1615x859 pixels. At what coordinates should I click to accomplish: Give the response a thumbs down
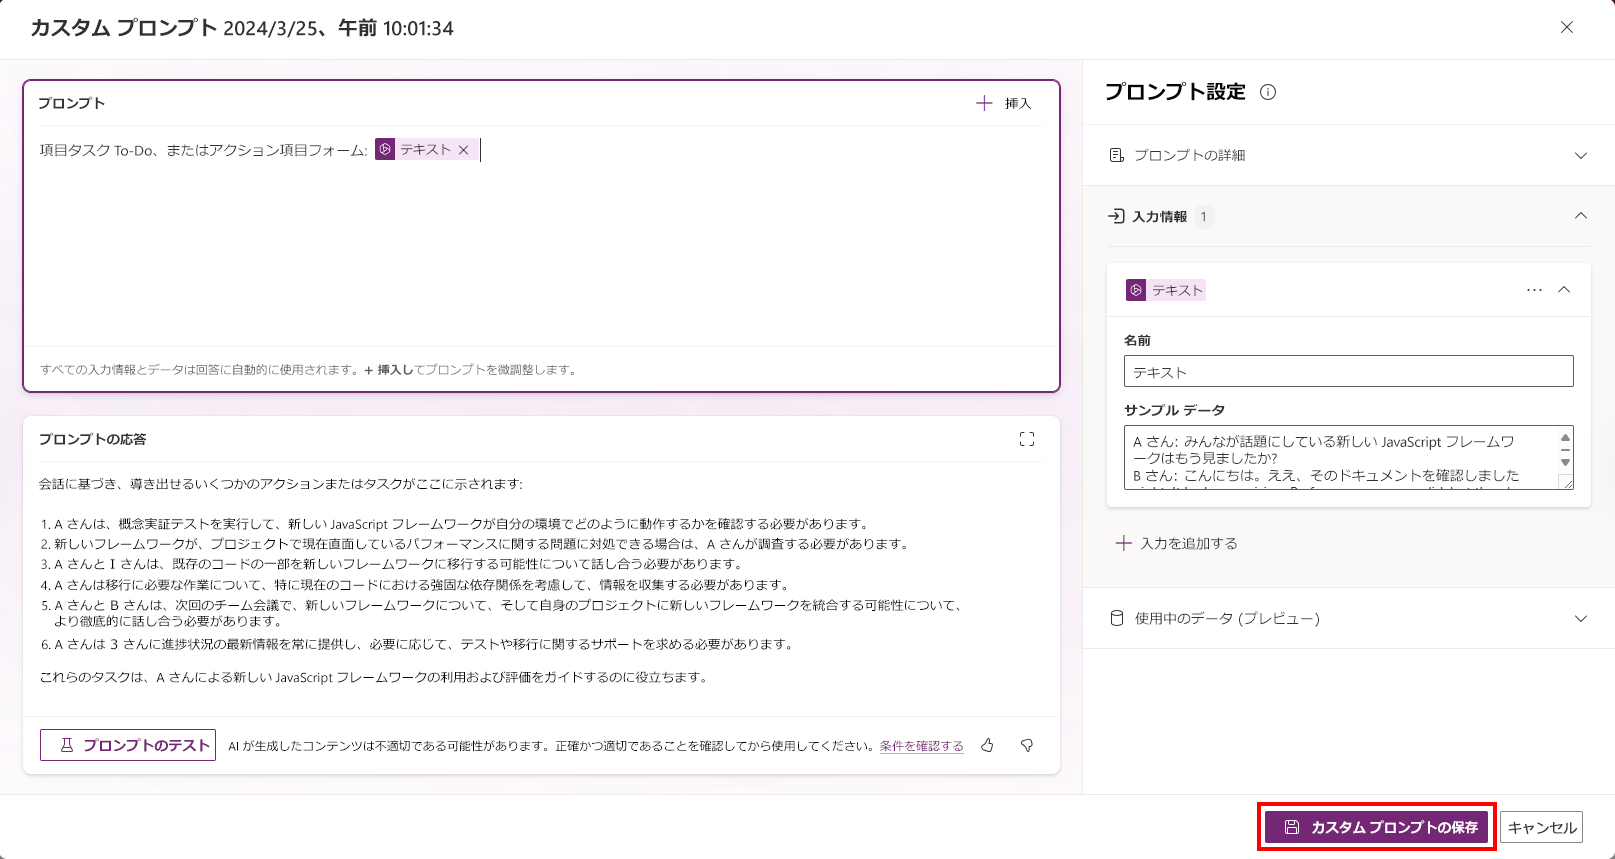click(1026, 745)
